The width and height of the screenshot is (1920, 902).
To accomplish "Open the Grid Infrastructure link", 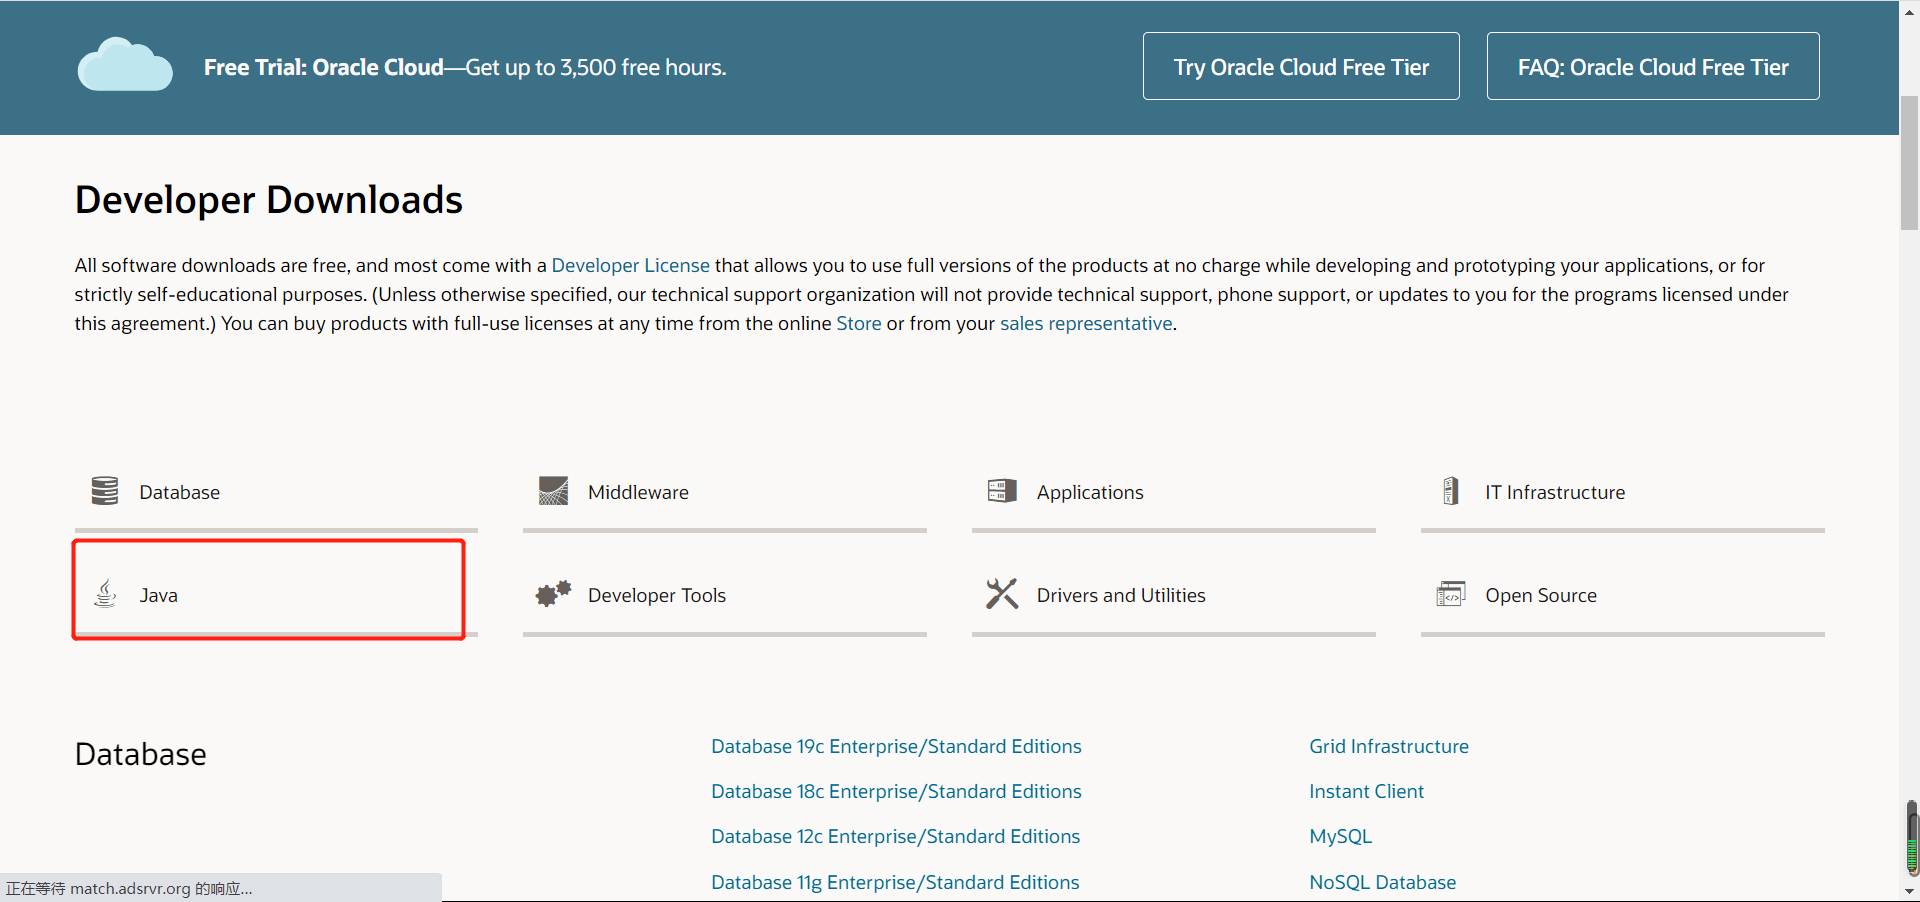I will tap(1389, 746).
